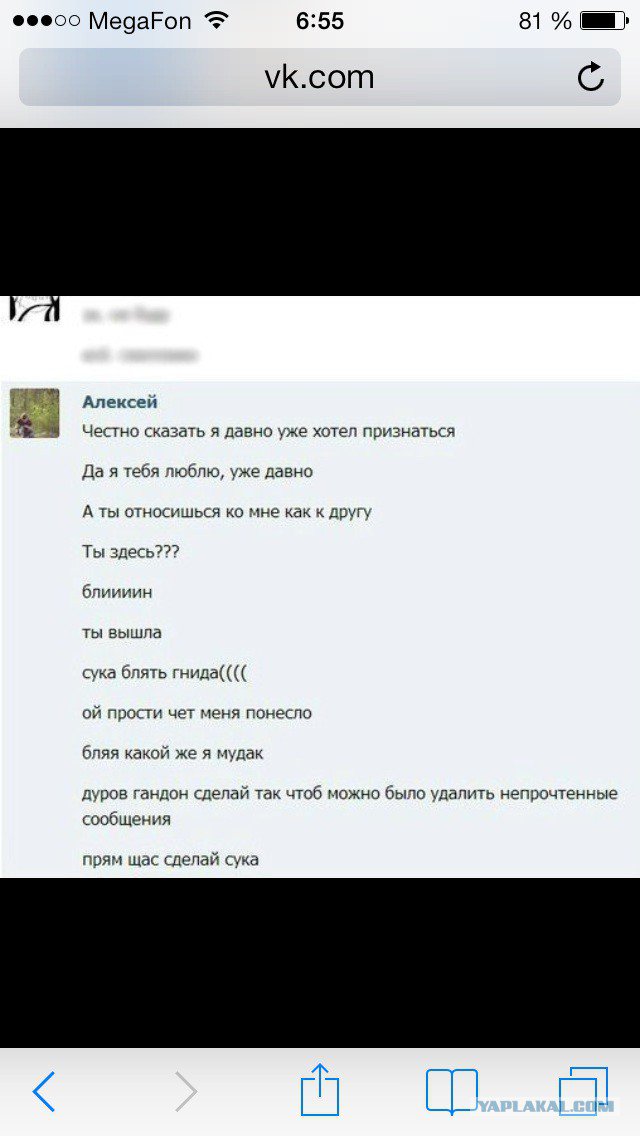This screenshot has width=640, height=1136.
Task: Open the Алексей profile name link
Action: point(120,402)
